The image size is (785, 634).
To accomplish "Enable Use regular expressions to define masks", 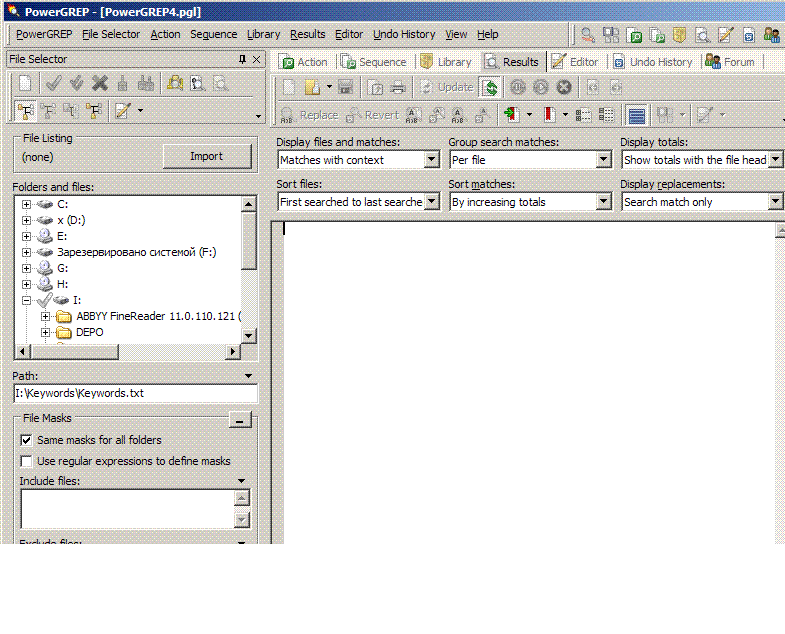I will coord(26,461).
